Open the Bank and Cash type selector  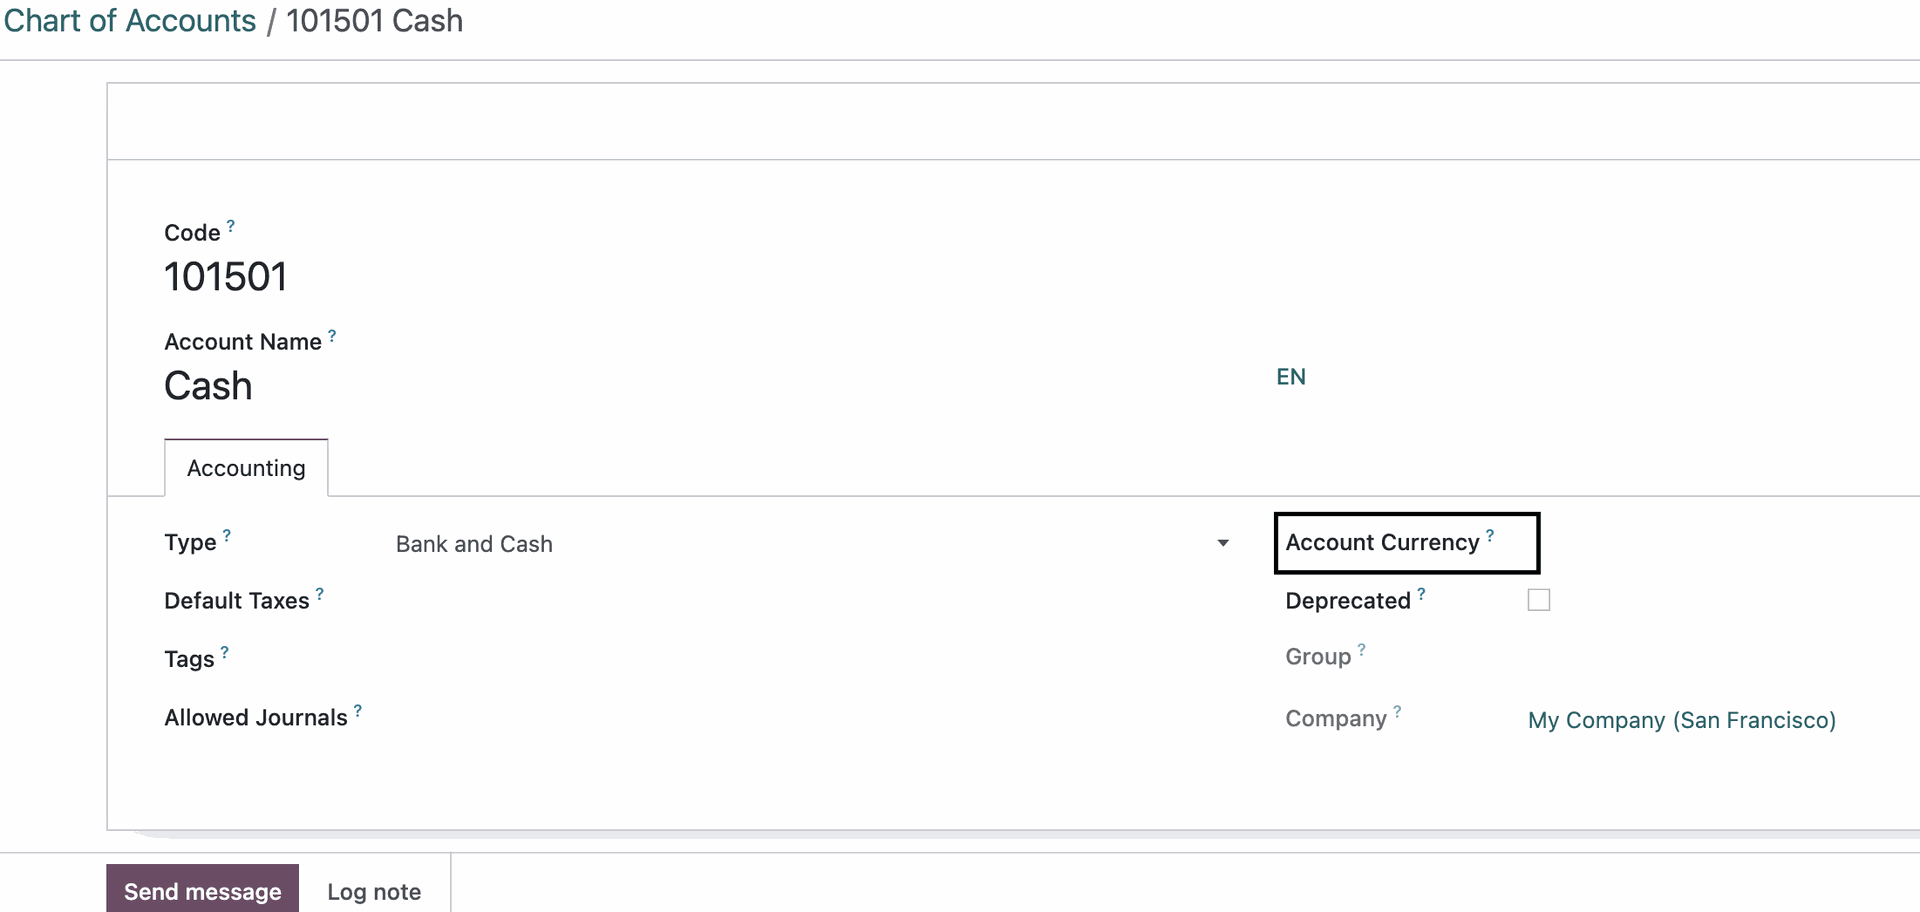813,544
